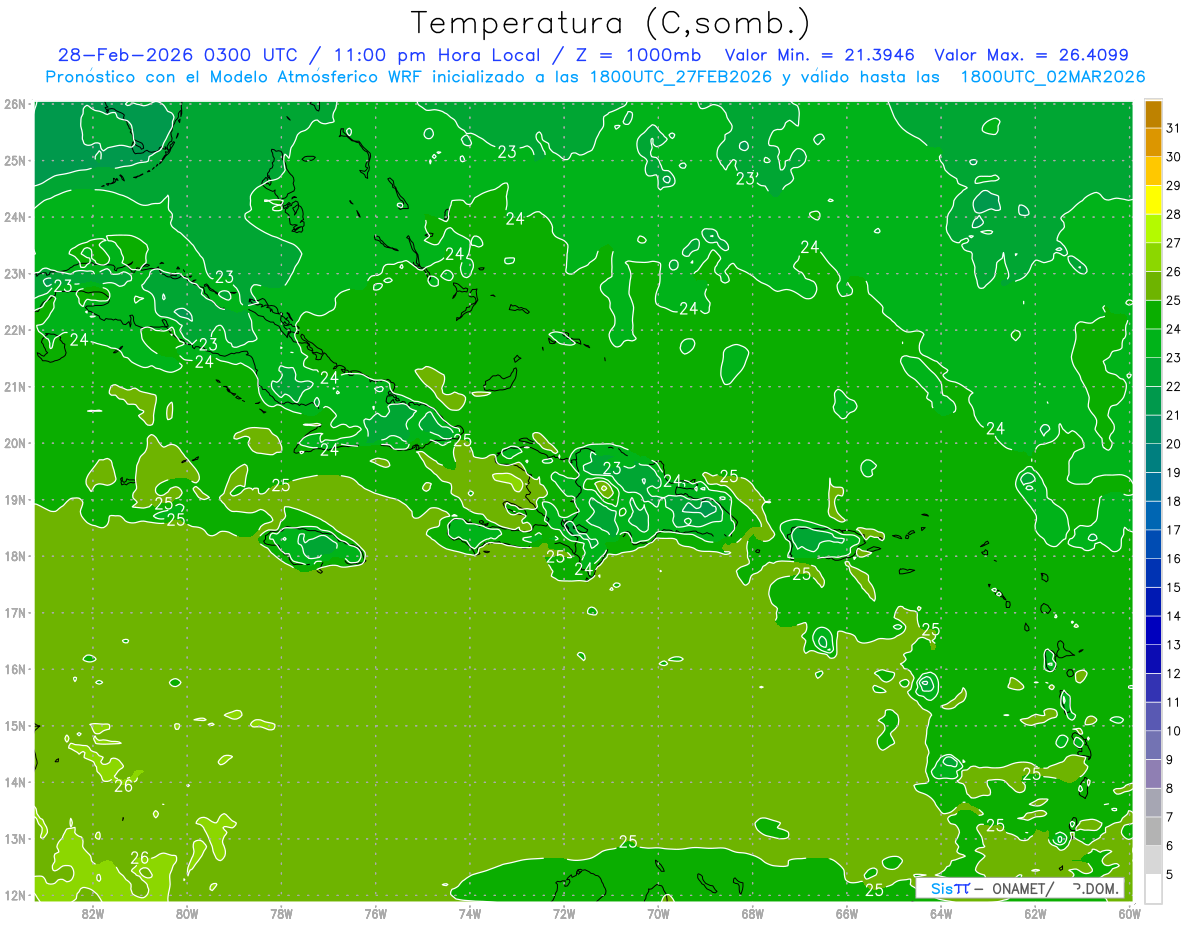Screen dimensions: 1200x927
Task: Click the "19N" latitude axis label
Action: 15,499
